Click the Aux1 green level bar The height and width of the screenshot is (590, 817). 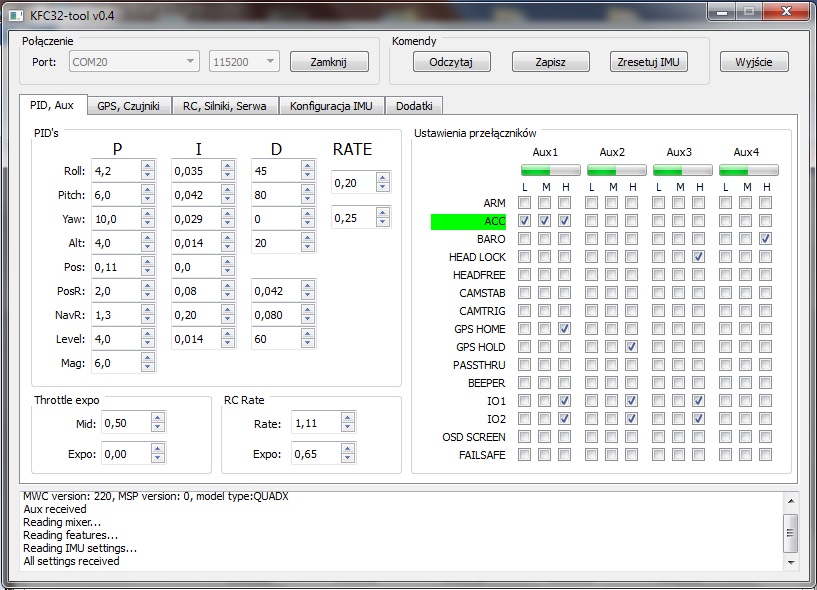pyautogui.click(x=544, y=171)
